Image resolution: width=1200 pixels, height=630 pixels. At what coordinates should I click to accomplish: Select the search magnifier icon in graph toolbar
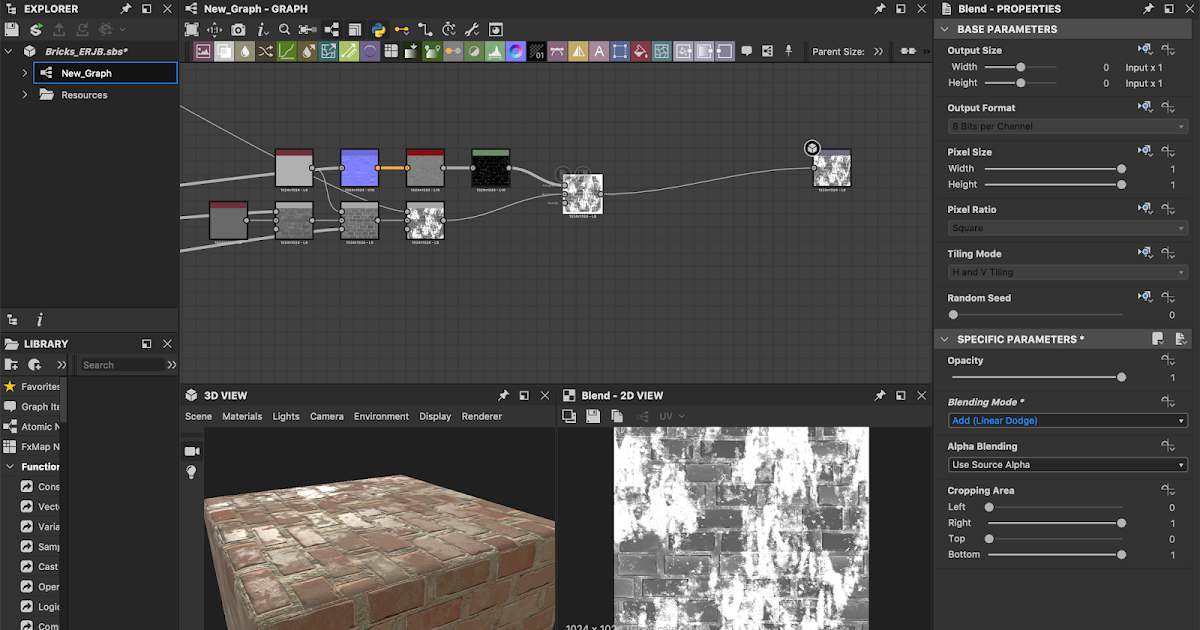tap(285, 29)
